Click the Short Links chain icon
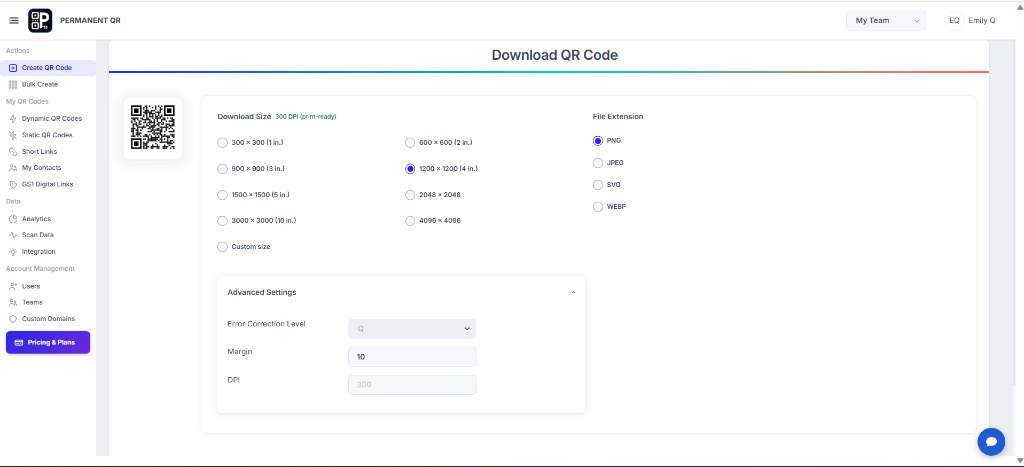 click(13, 152)
